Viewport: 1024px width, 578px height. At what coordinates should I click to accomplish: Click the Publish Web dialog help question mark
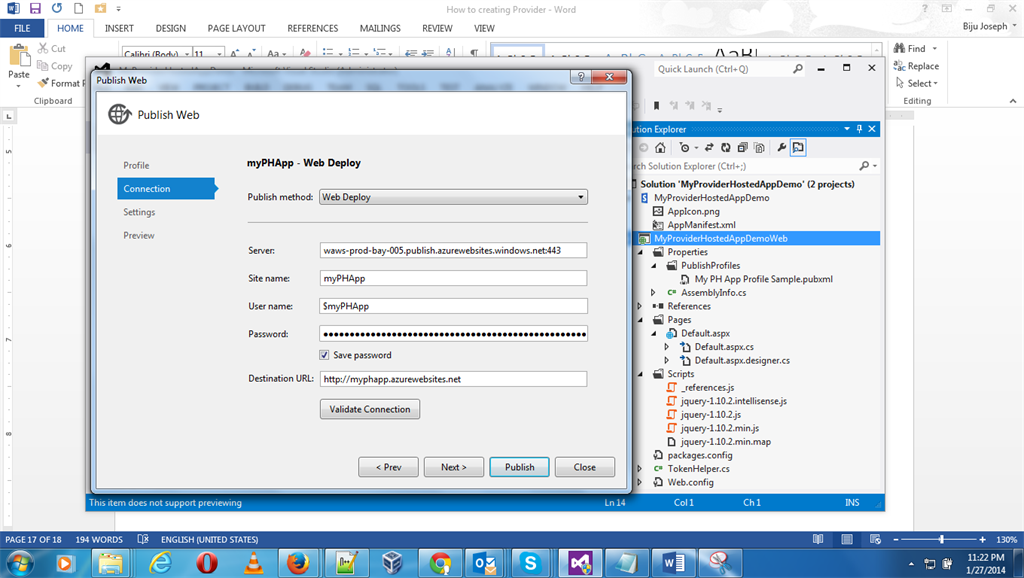[x=581, y=76]
